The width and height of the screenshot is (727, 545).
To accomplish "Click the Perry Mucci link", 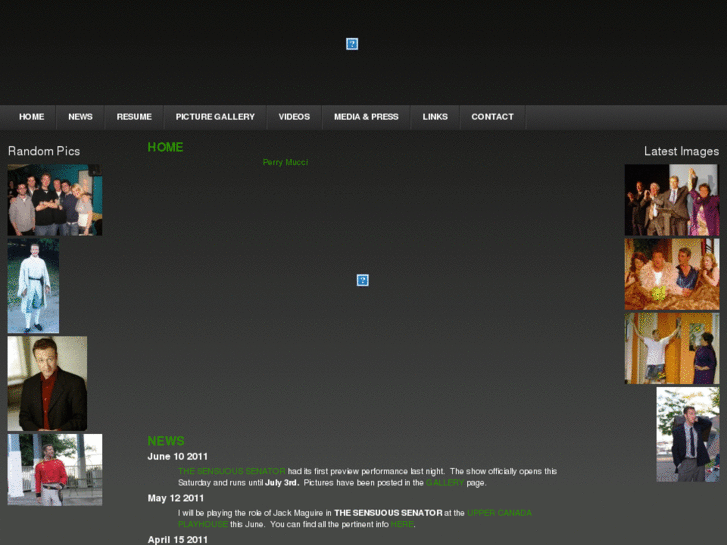I will [x=285, y=162].
